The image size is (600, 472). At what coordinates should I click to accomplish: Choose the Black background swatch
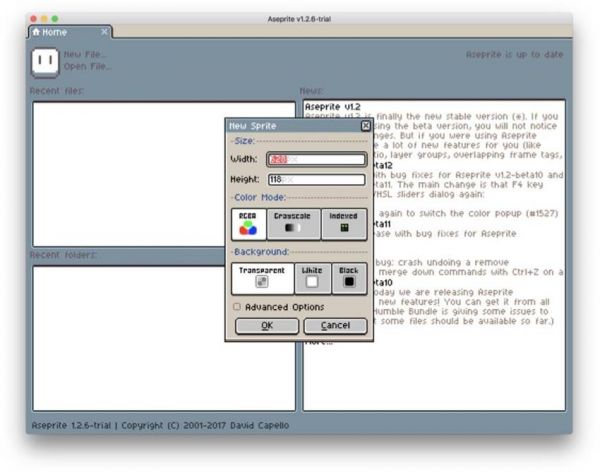[349, 277]
